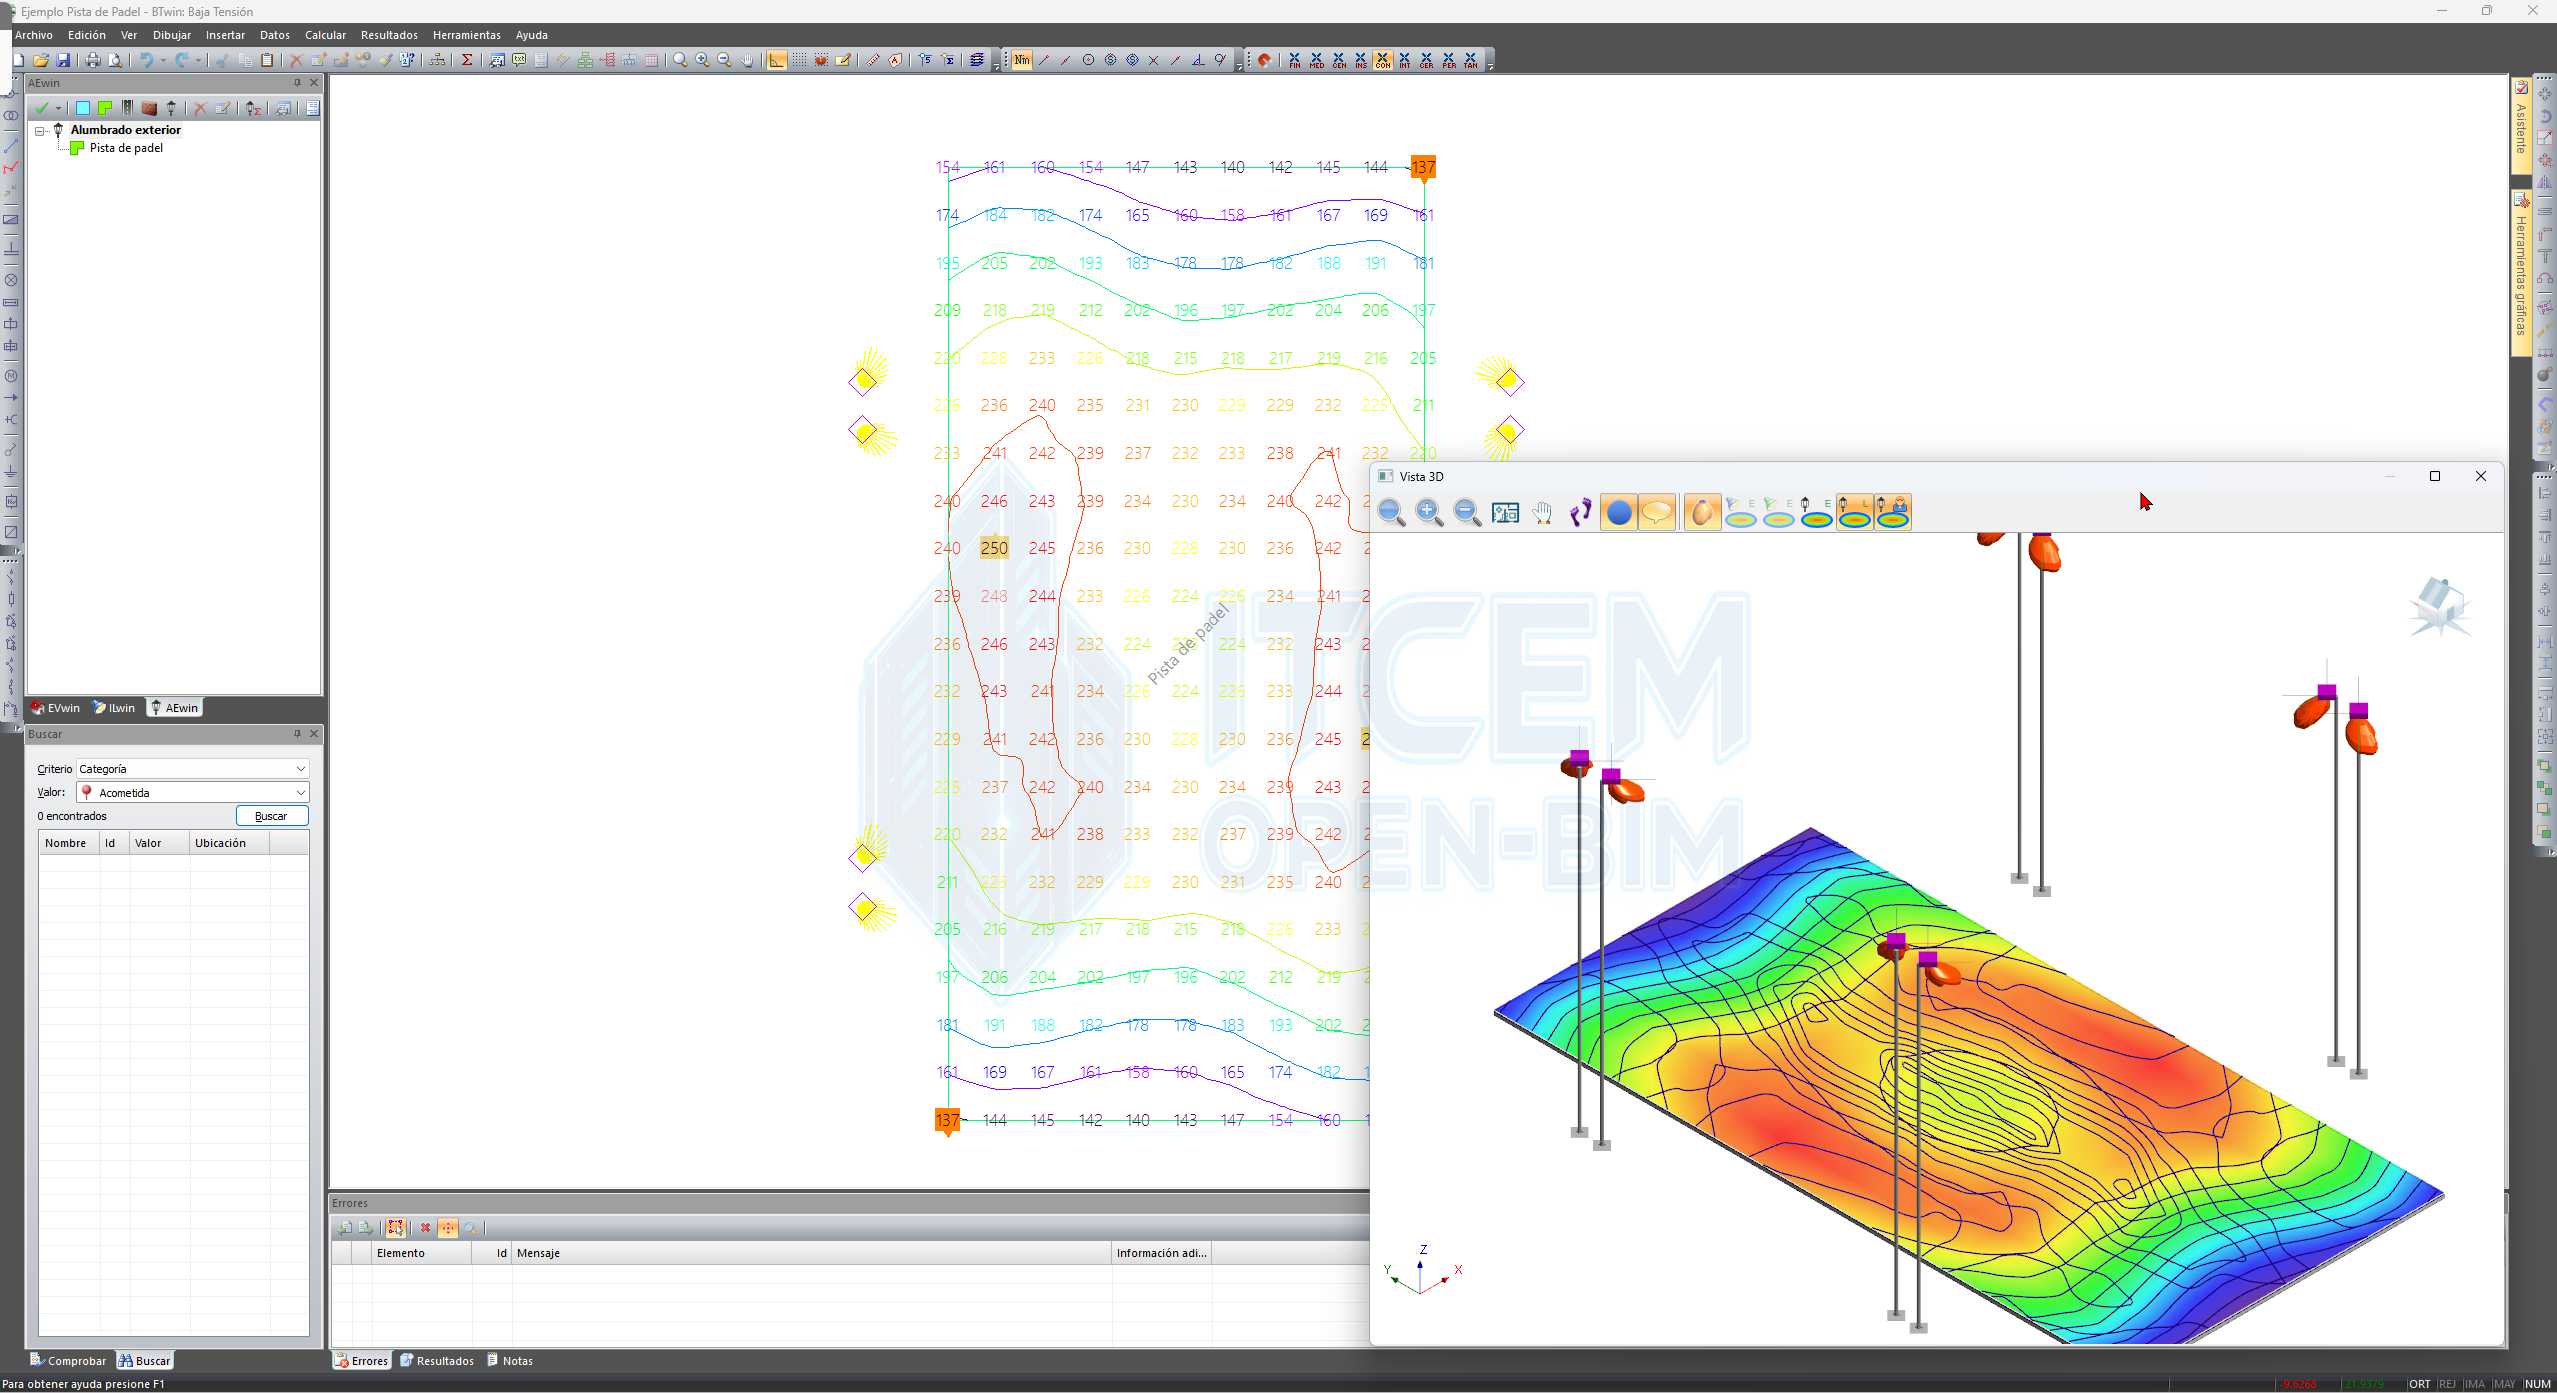Open the Valor Acometida dropdown
2557x1393 pixels.
(300, 793)
